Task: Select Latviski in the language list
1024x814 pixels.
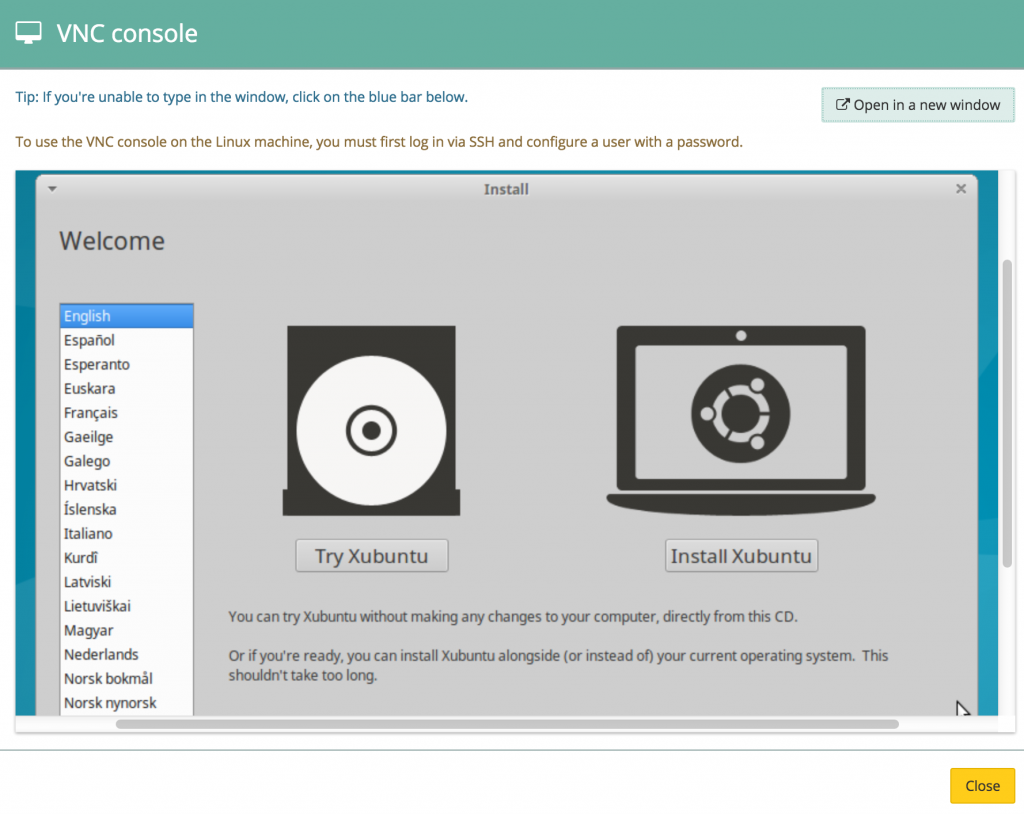Action: pyautogui.click(x=127, y=582)
